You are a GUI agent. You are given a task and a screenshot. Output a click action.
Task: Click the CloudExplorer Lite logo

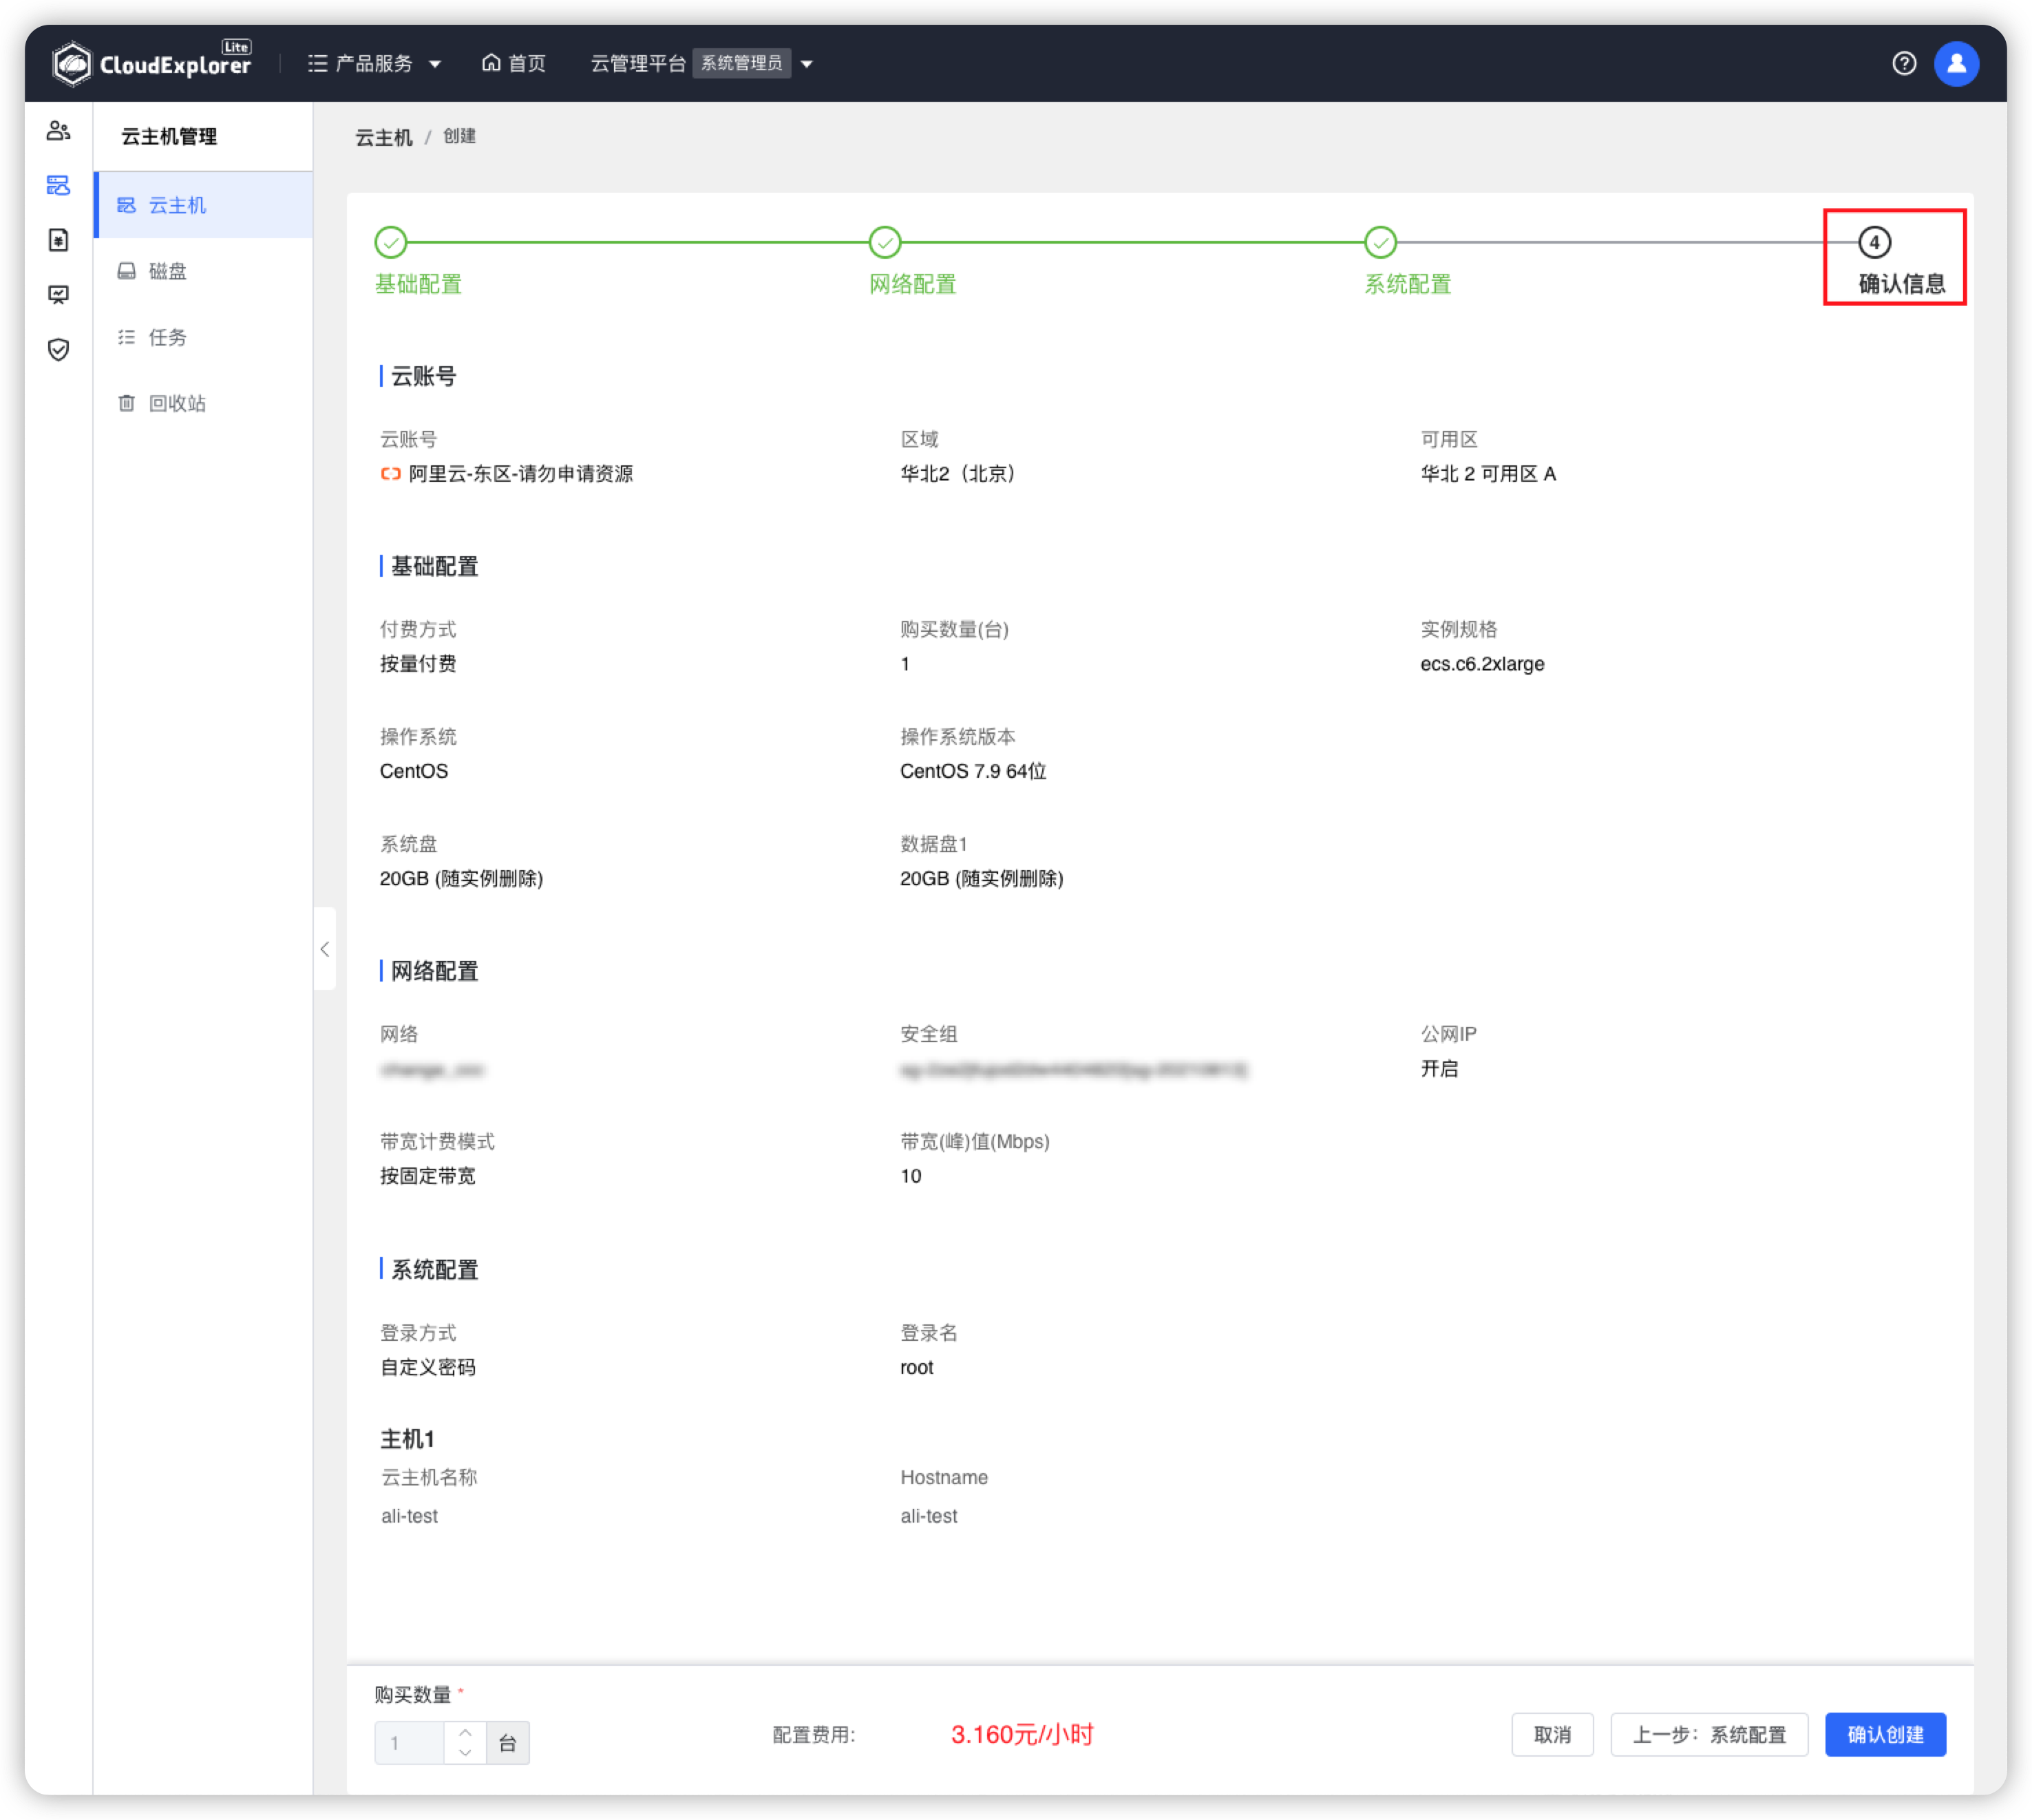(152, 63)
